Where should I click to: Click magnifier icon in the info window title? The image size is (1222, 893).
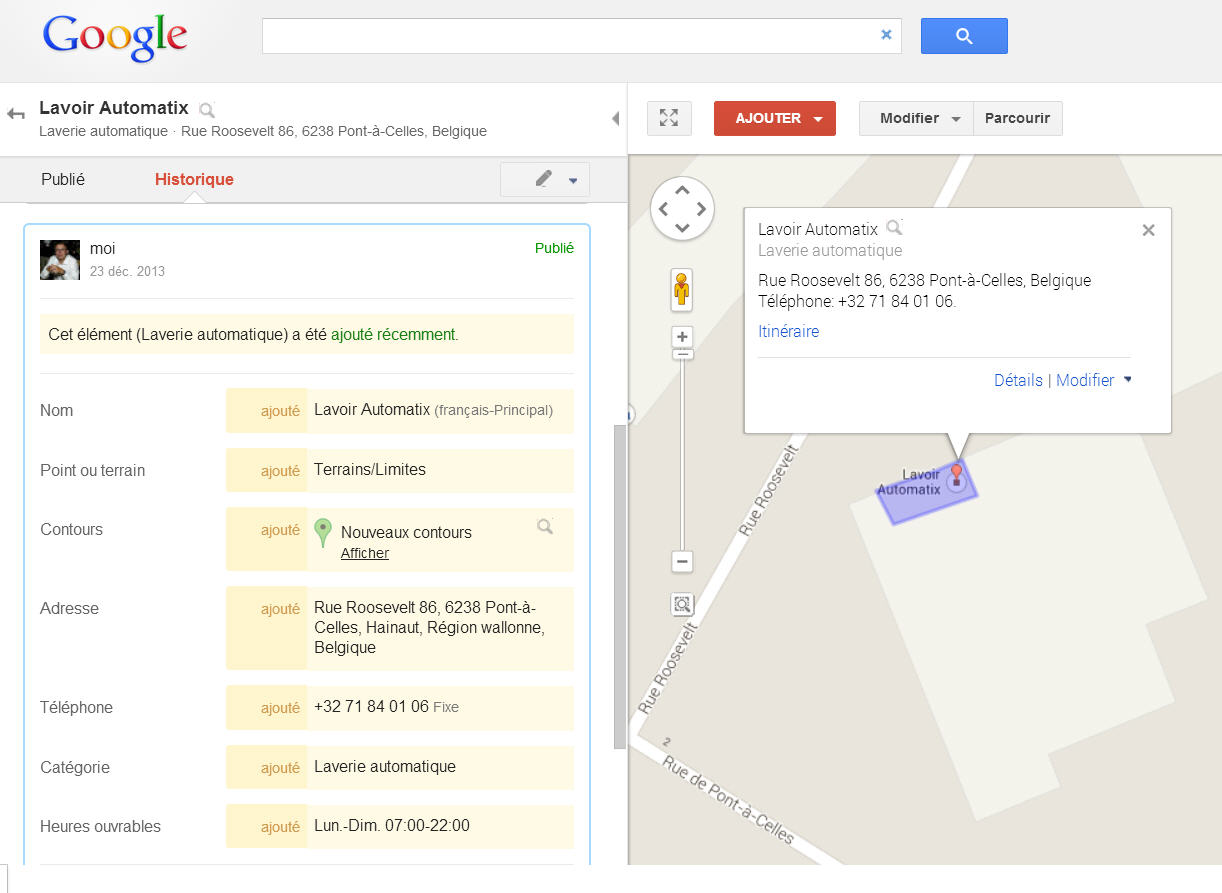tap(894, 228)
